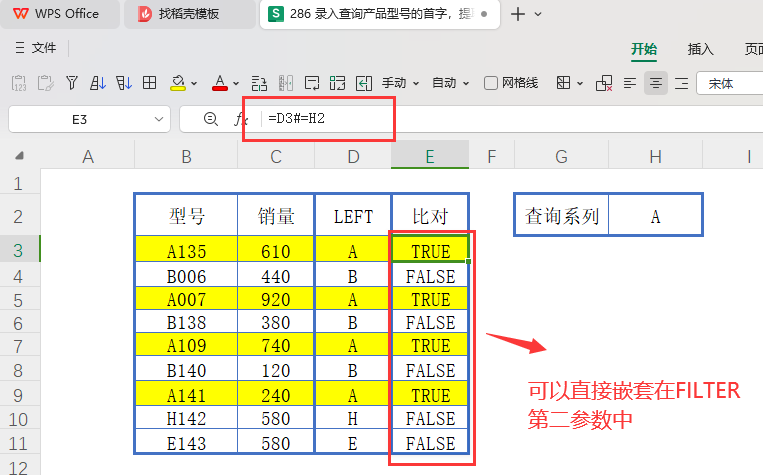Image resolution: width=763 pixels, height=475 pixels.
Task: Click the plus new tab button
Action: (518, 14)
